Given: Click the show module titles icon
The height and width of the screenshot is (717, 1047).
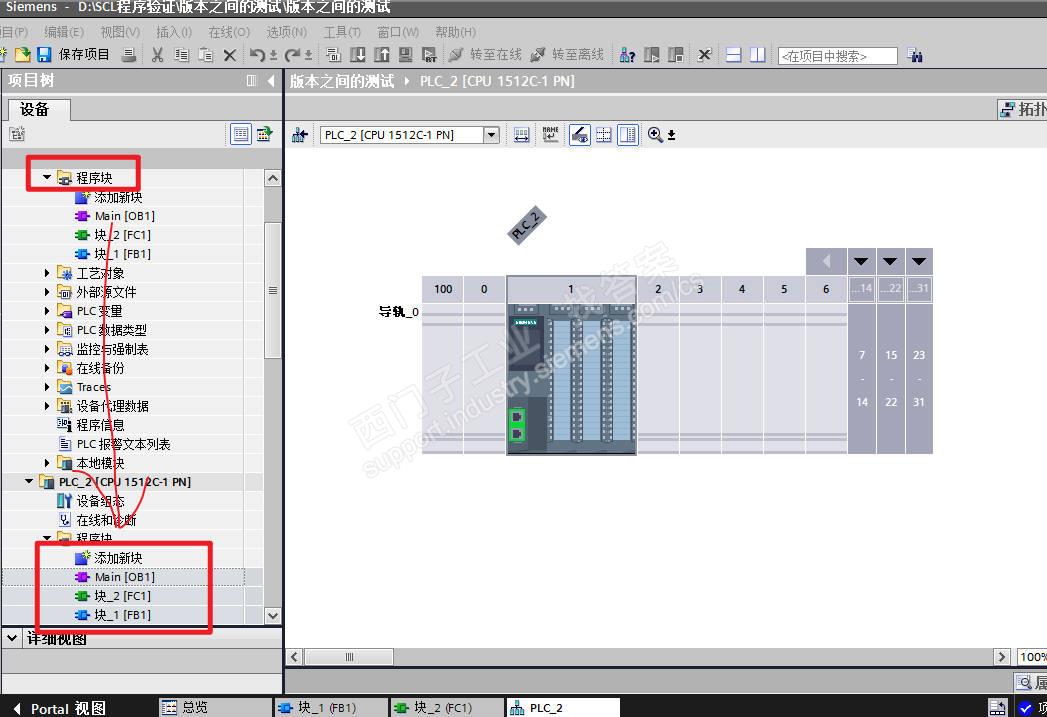Looking at the screenshot, I should [521, 135].
